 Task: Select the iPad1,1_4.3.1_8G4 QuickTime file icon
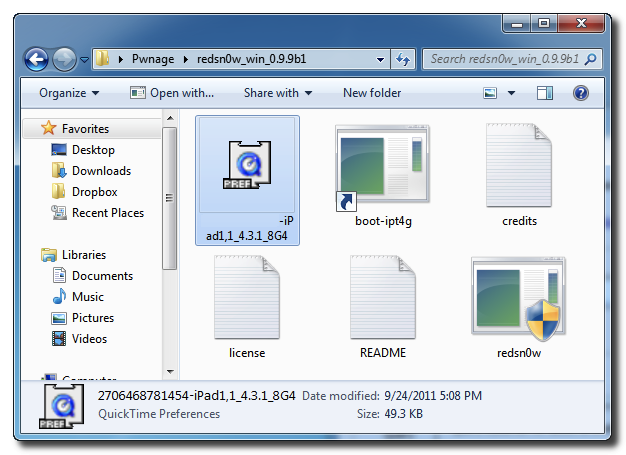click(247, 165)
